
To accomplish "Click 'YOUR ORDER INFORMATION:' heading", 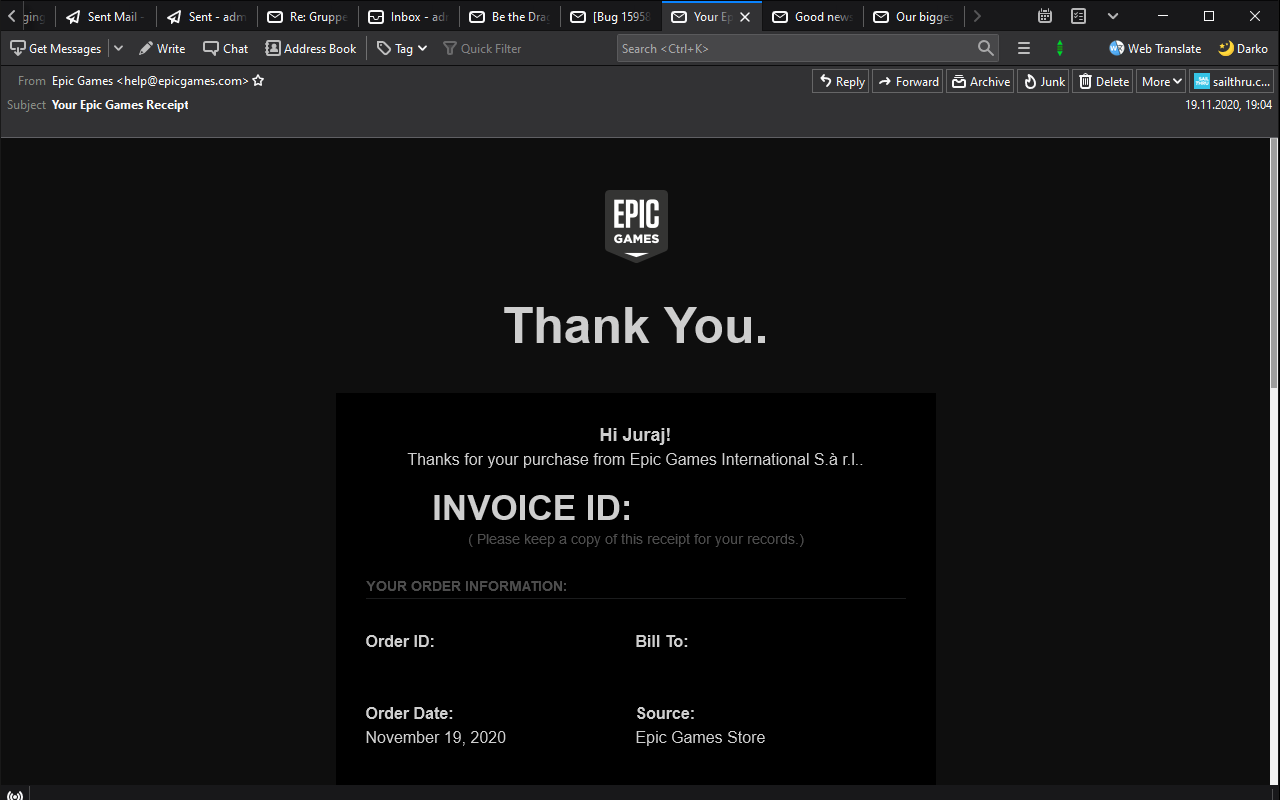I will click(x=467, y=586).
